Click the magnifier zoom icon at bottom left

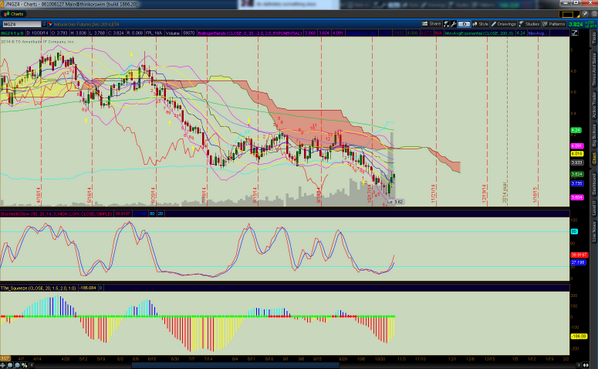17,365
